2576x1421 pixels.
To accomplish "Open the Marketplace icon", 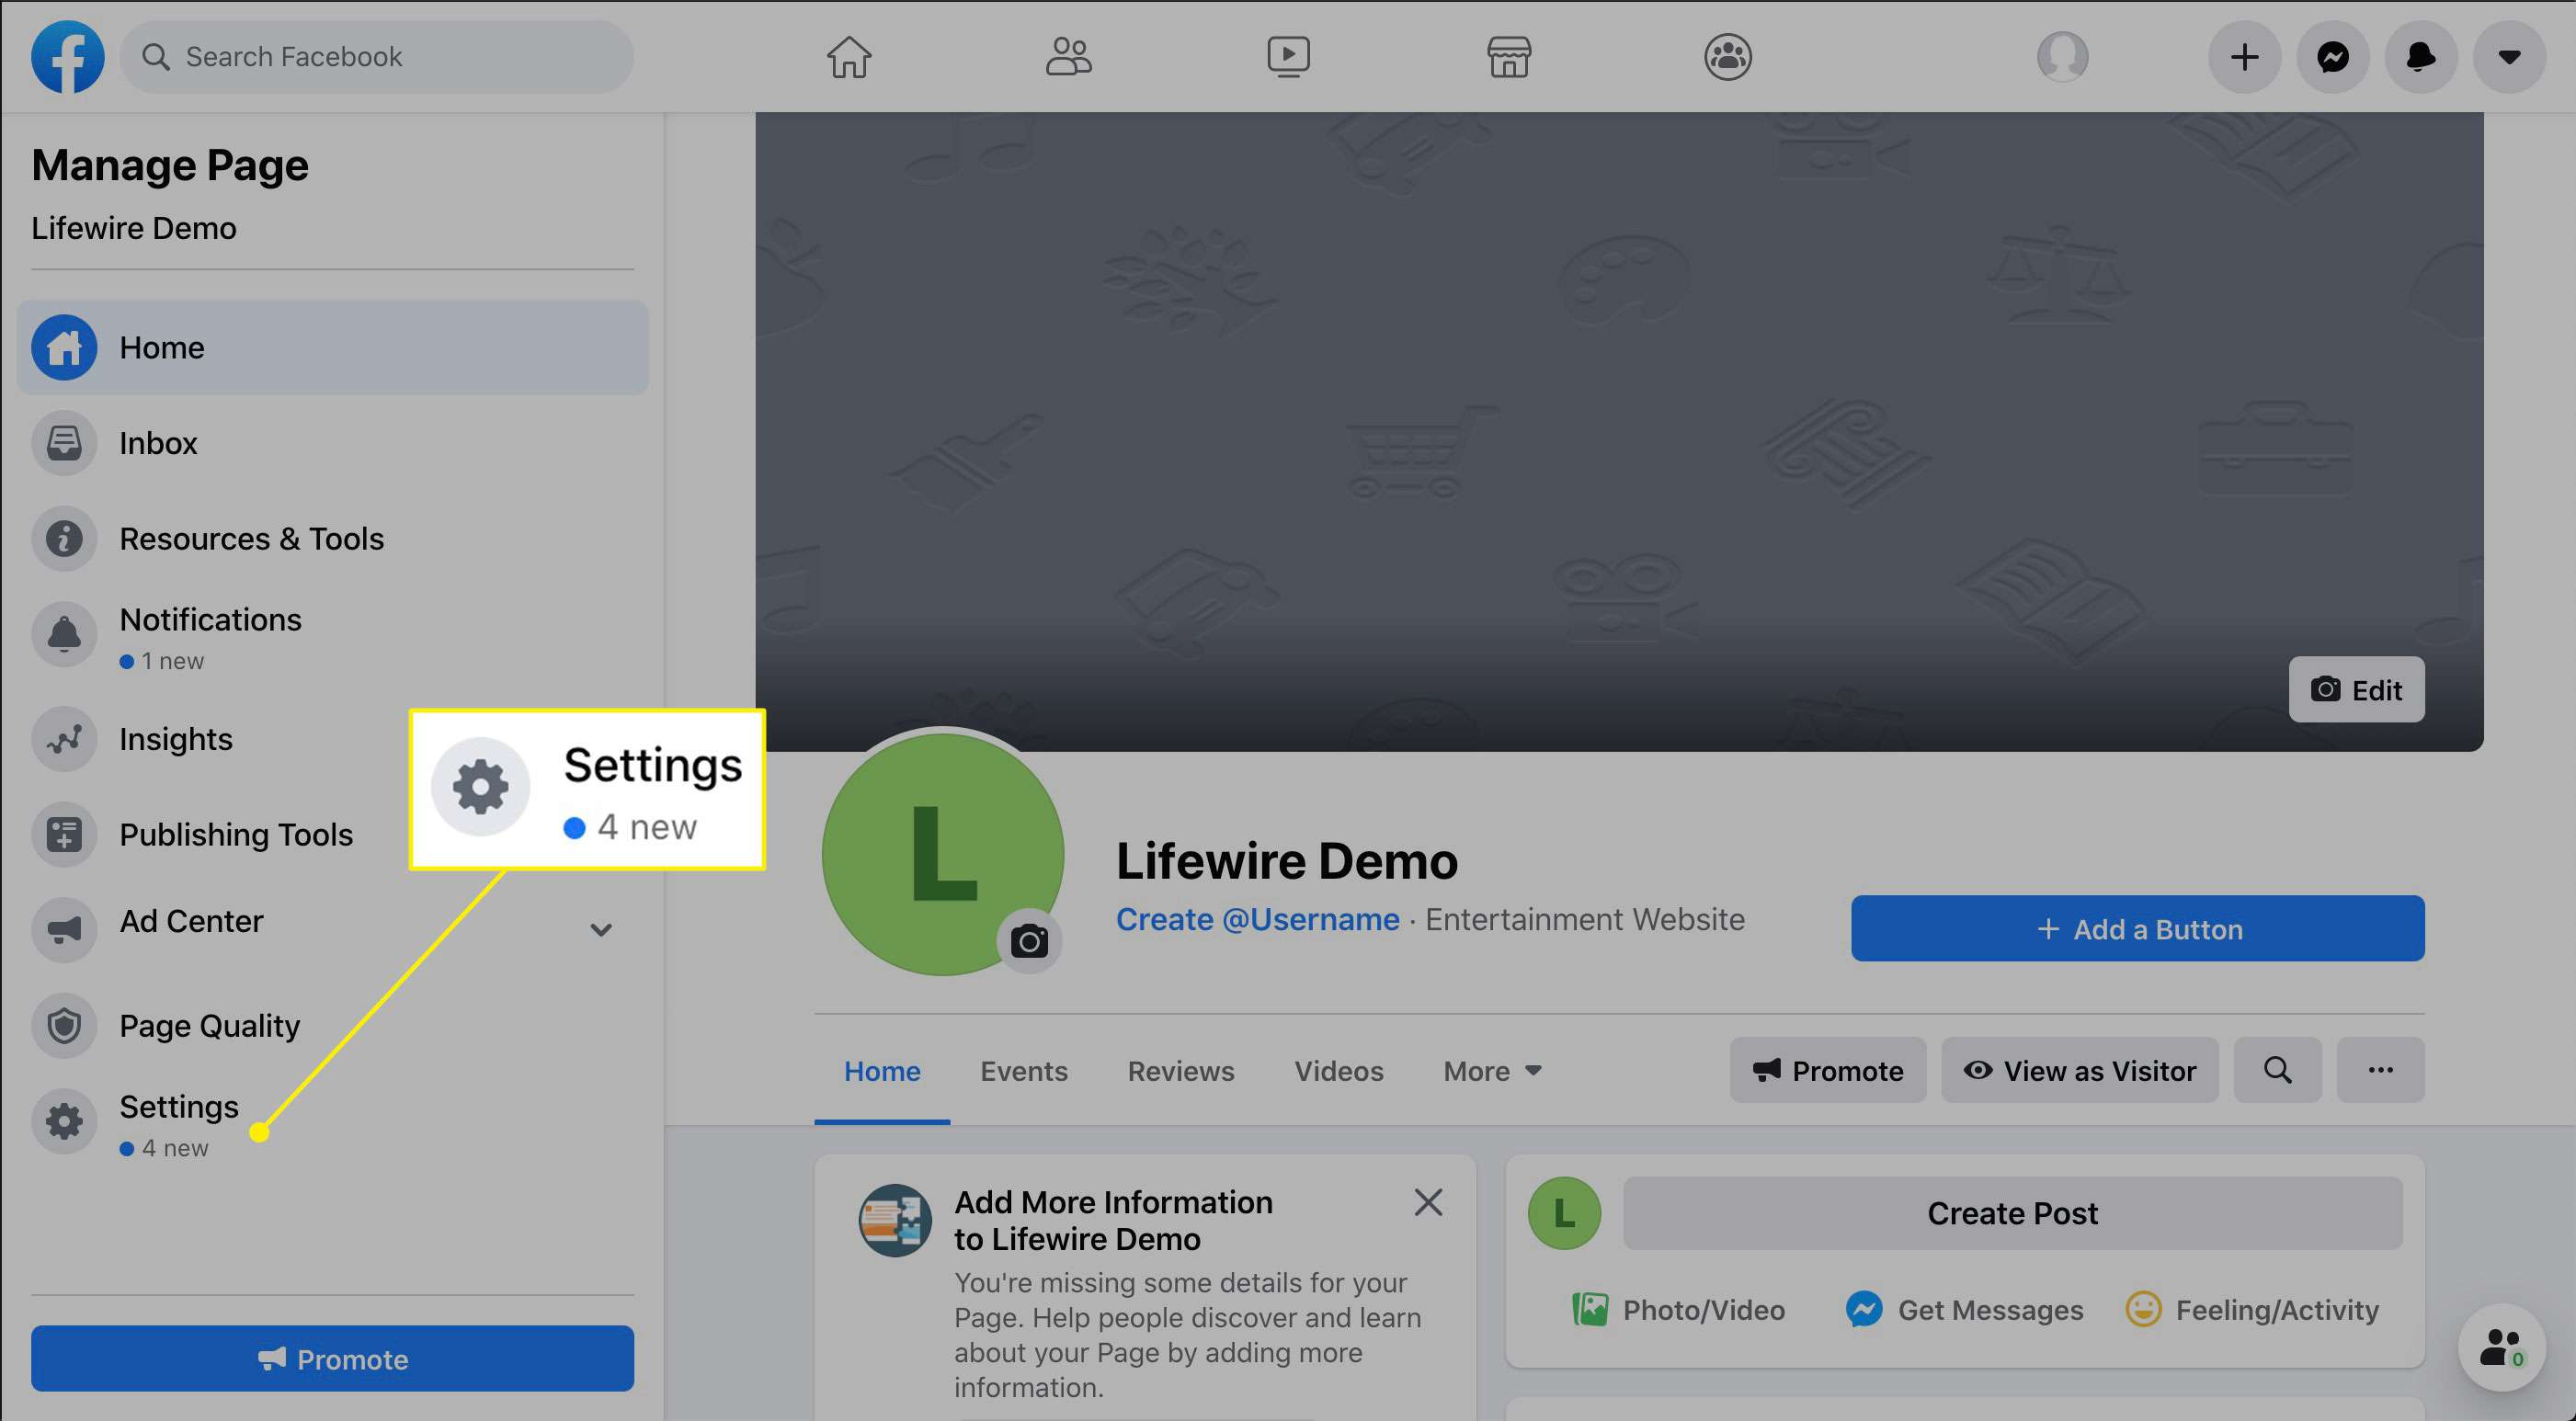I will tap(1508, 57).
